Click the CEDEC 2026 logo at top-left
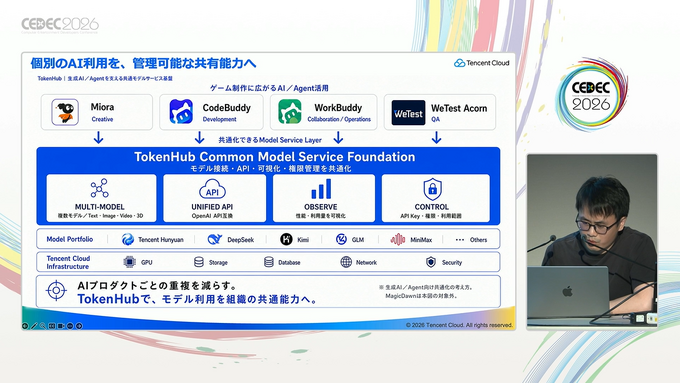The width and height of the screenshot is (680, 383). coord(60,25)
